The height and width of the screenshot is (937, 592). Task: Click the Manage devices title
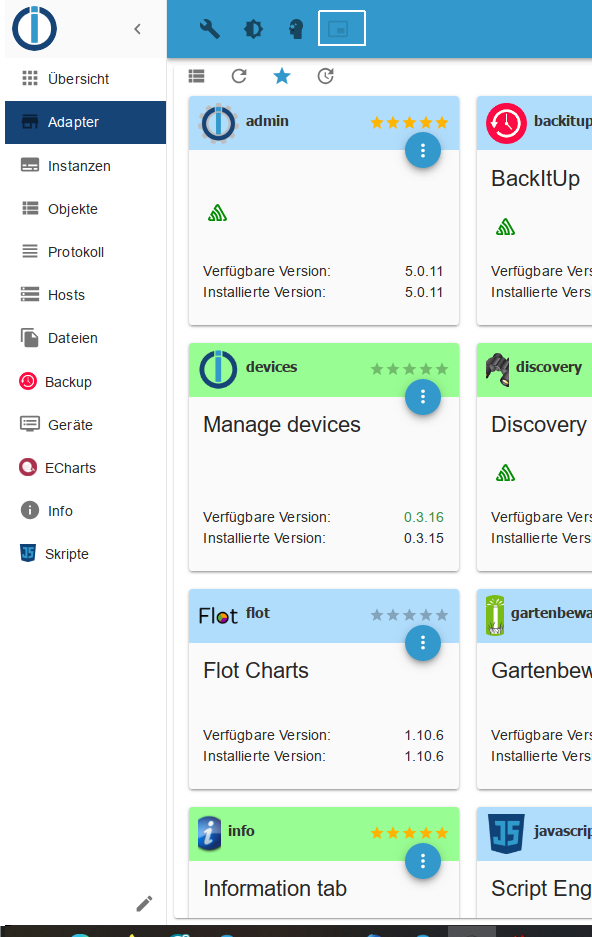282,424
